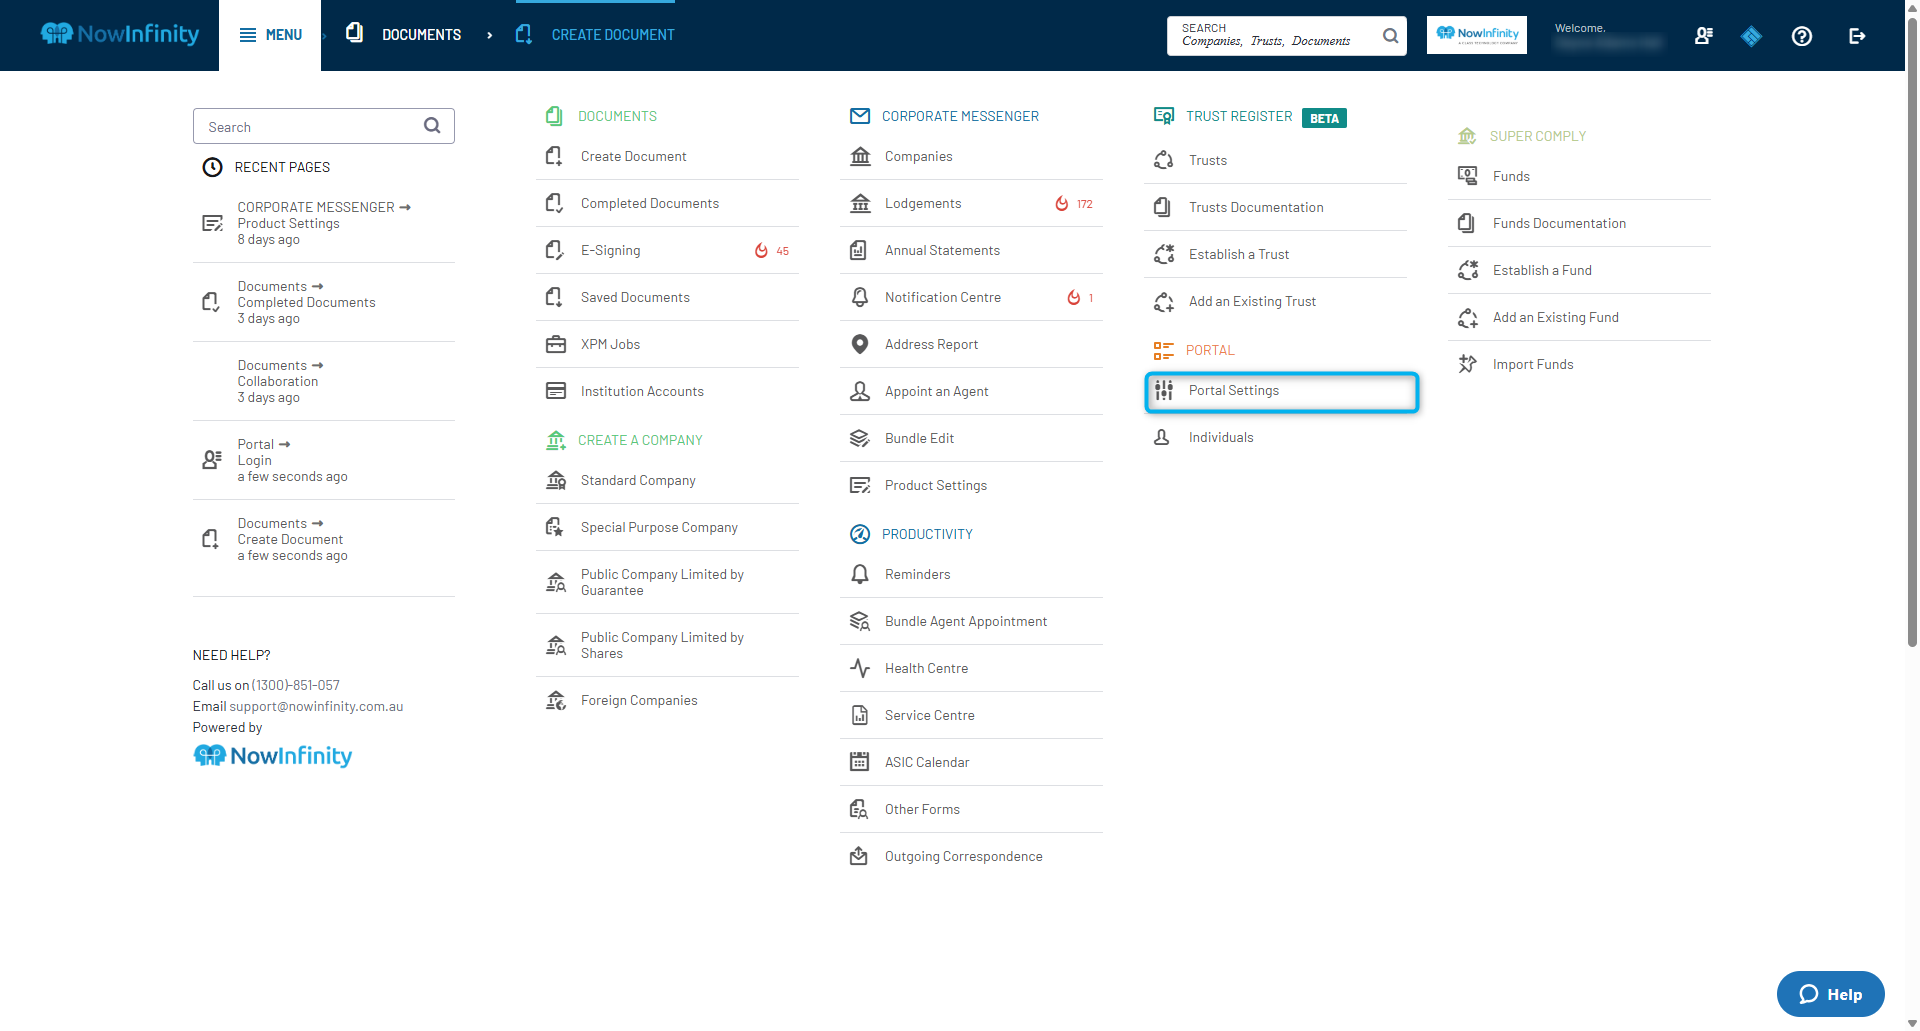Click the Notification Centre bell icon

[859, 297]
